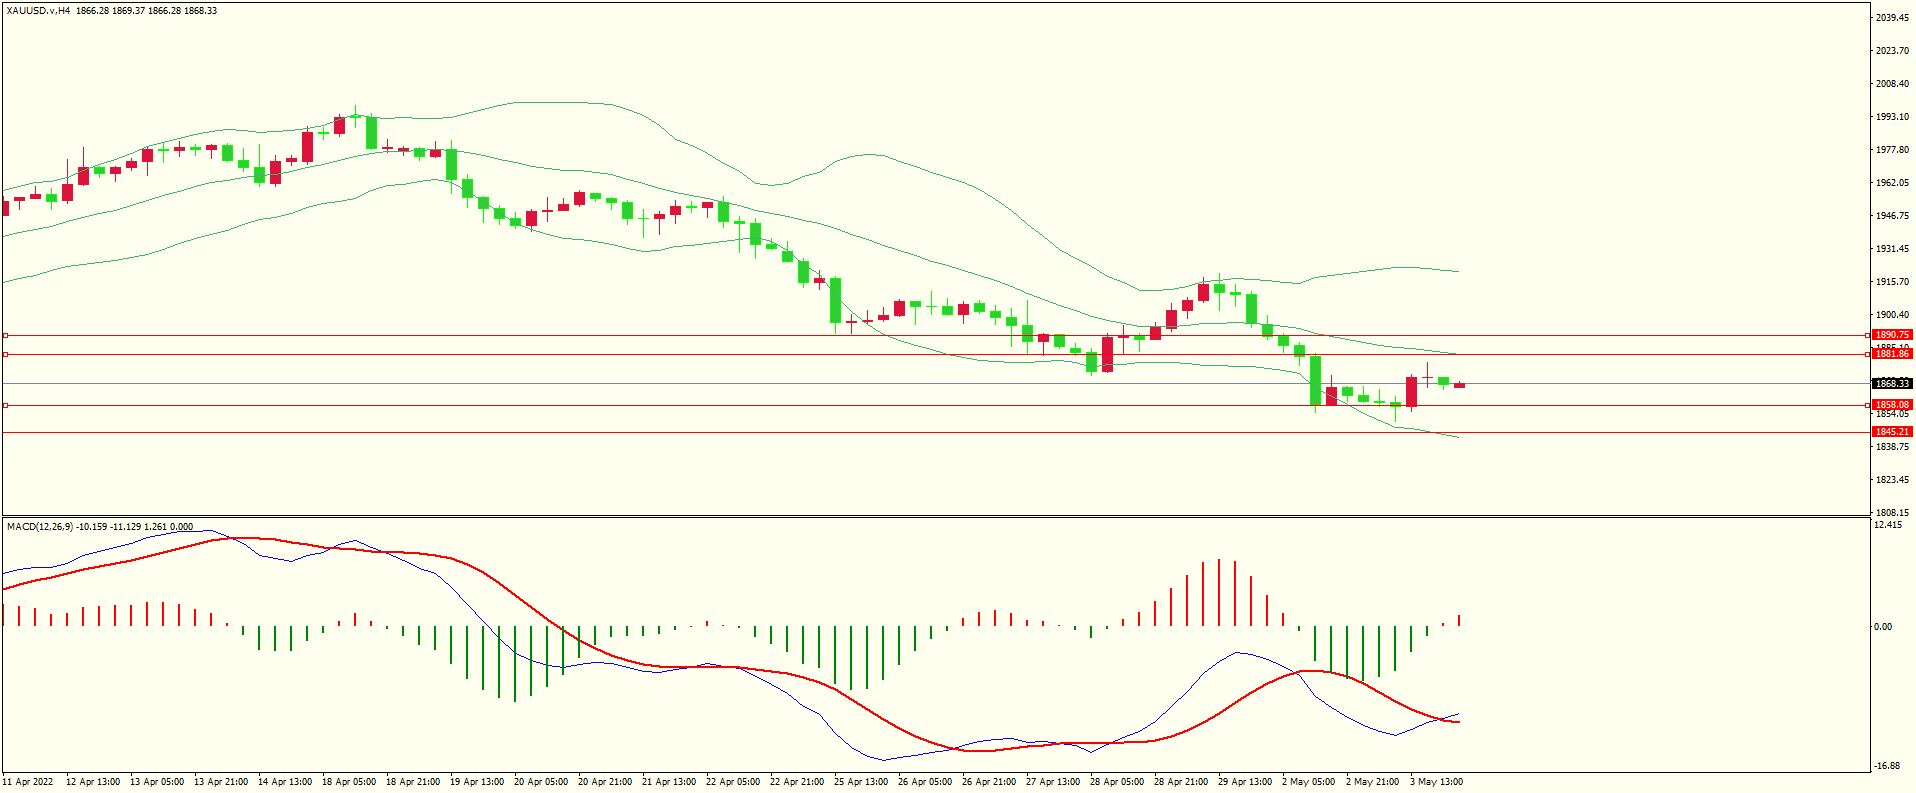Click the 21 Apr 13:00 time label
This screenshot has width=1916, height=793.
[669, 782]
